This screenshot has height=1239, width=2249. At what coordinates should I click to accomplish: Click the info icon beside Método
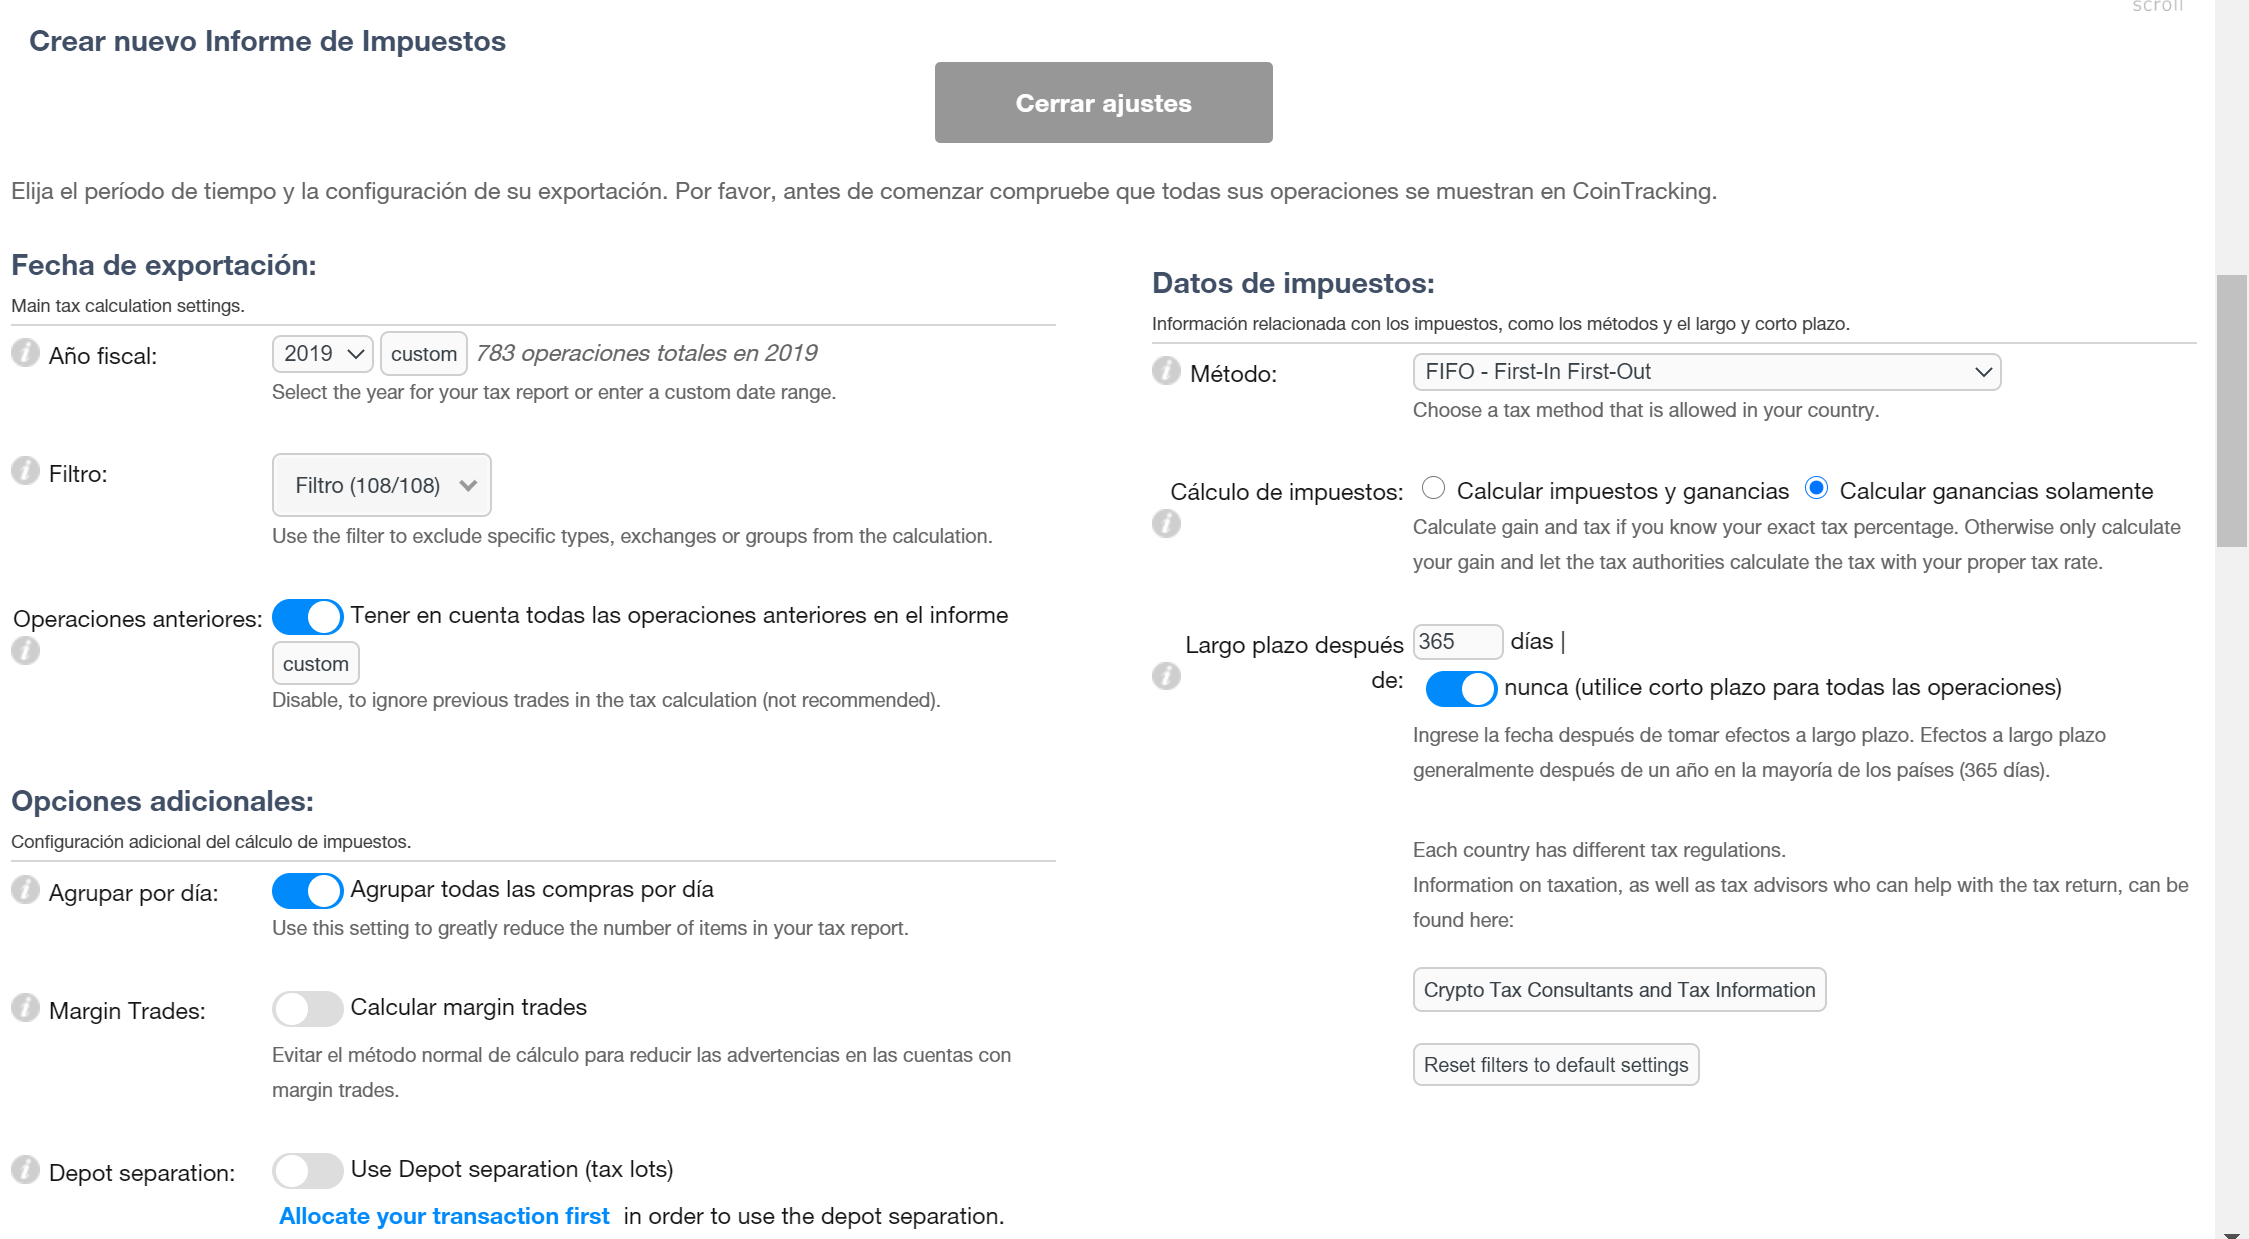[1166, 371]
